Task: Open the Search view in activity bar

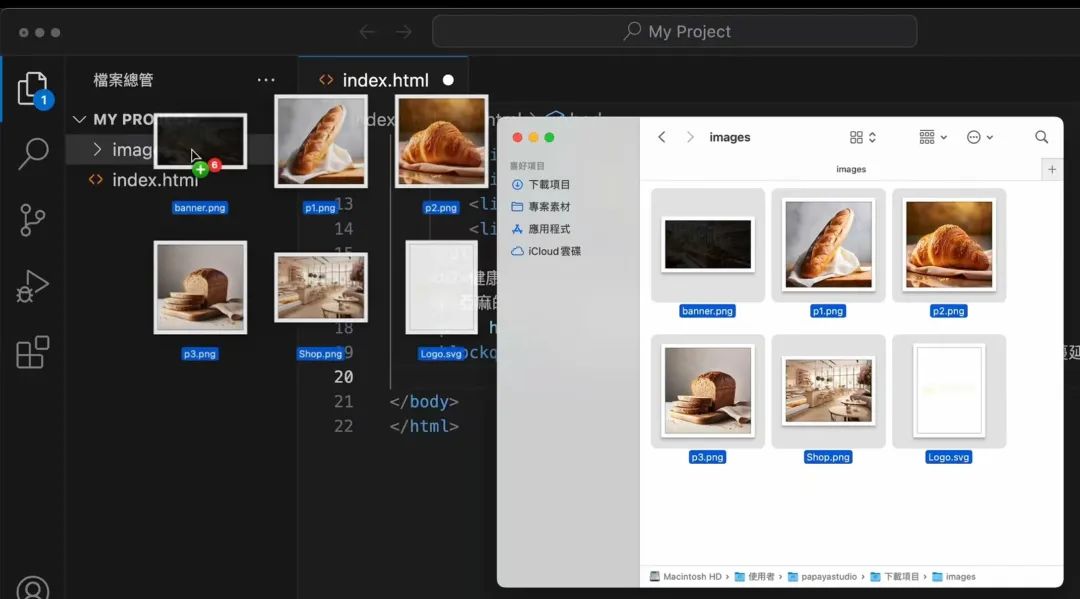Action: 33,154
